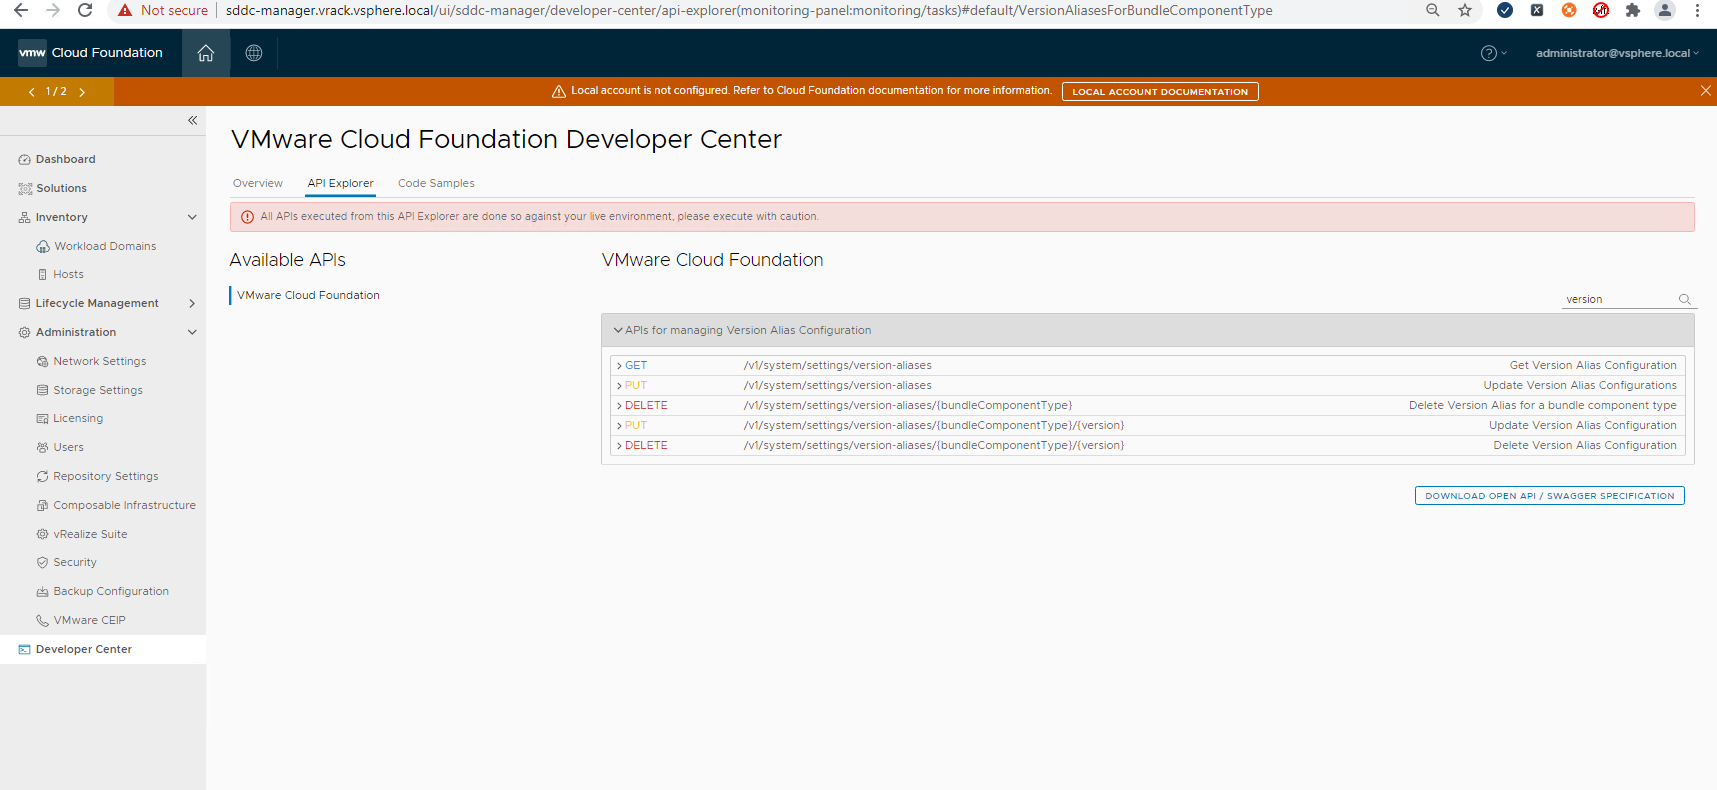
Task: Click the browser zoom magnifier icon
Action: [x=1433, y=10]
